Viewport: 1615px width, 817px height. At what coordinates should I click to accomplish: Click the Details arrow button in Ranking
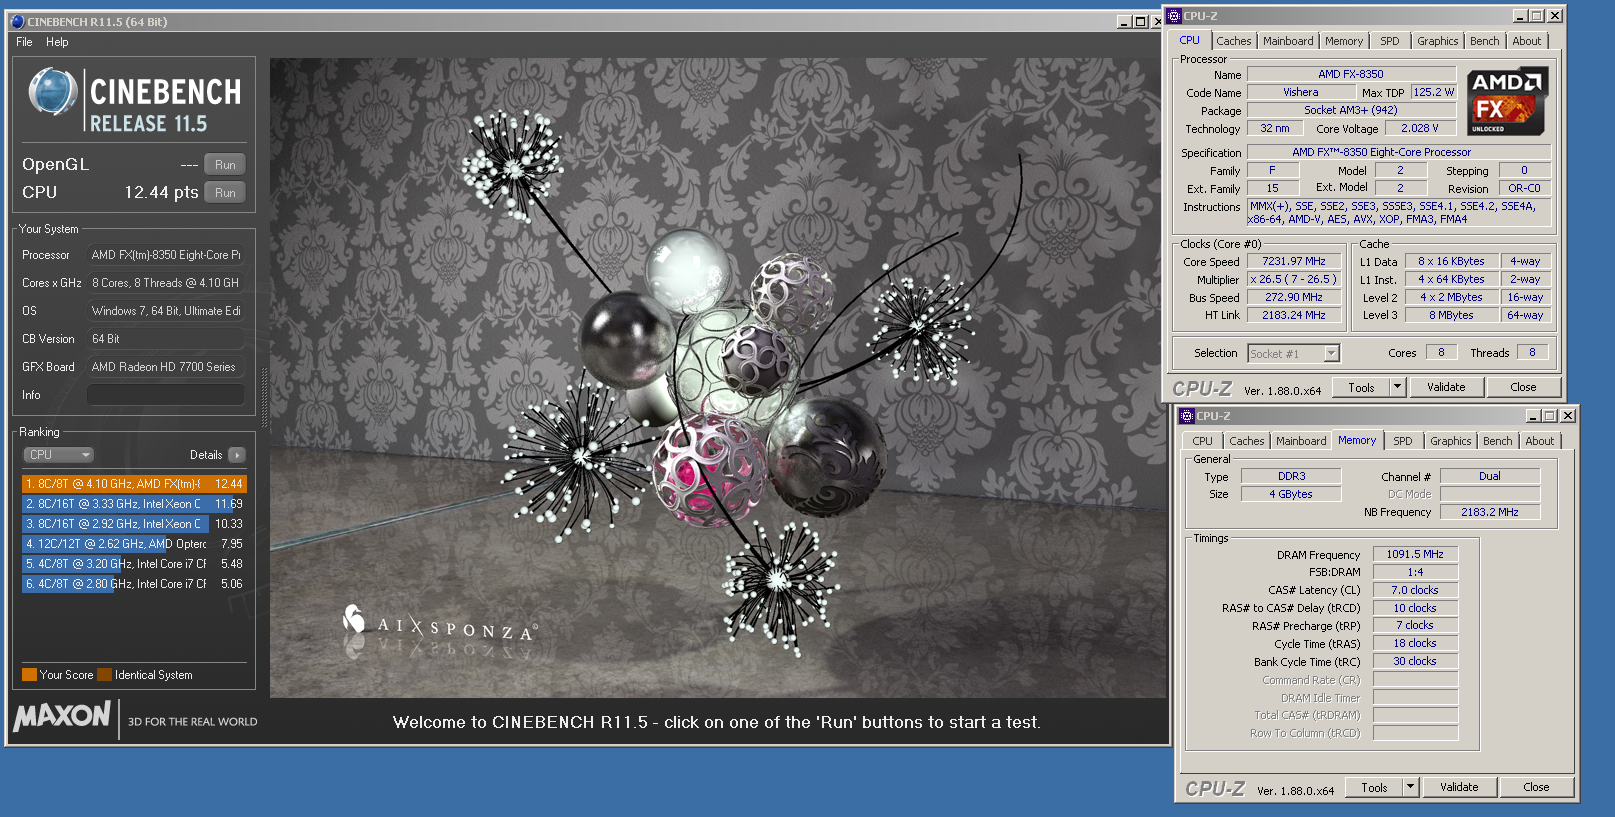[237, 455]
